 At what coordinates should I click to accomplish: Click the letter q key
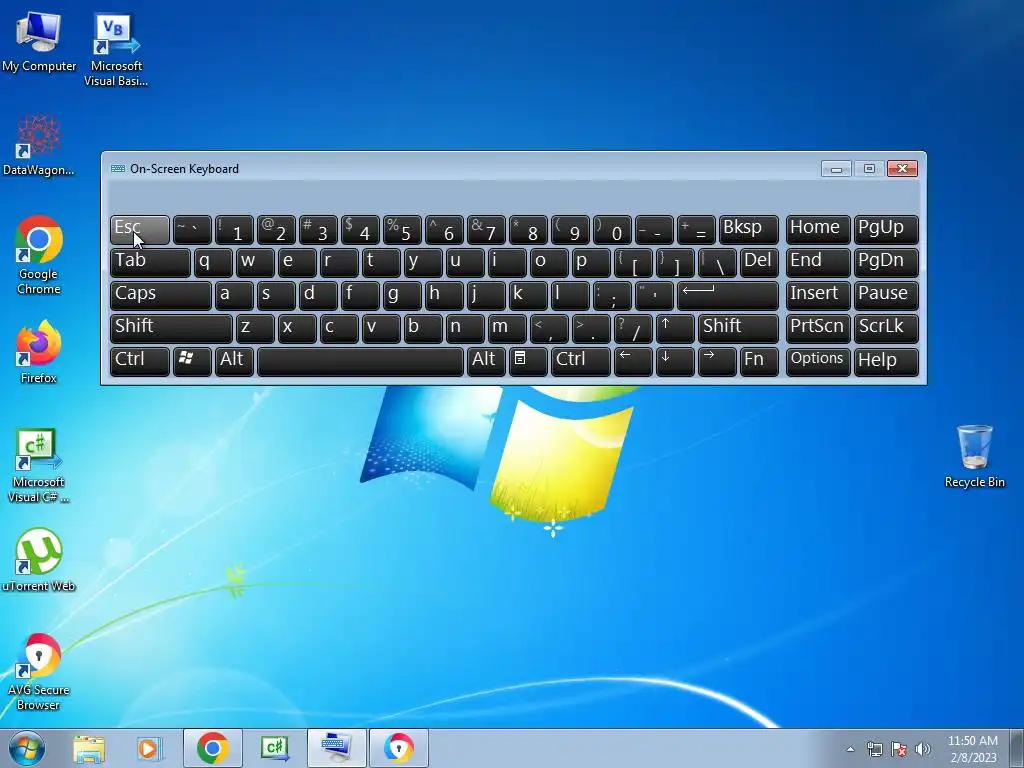click(x=213, y=263)
